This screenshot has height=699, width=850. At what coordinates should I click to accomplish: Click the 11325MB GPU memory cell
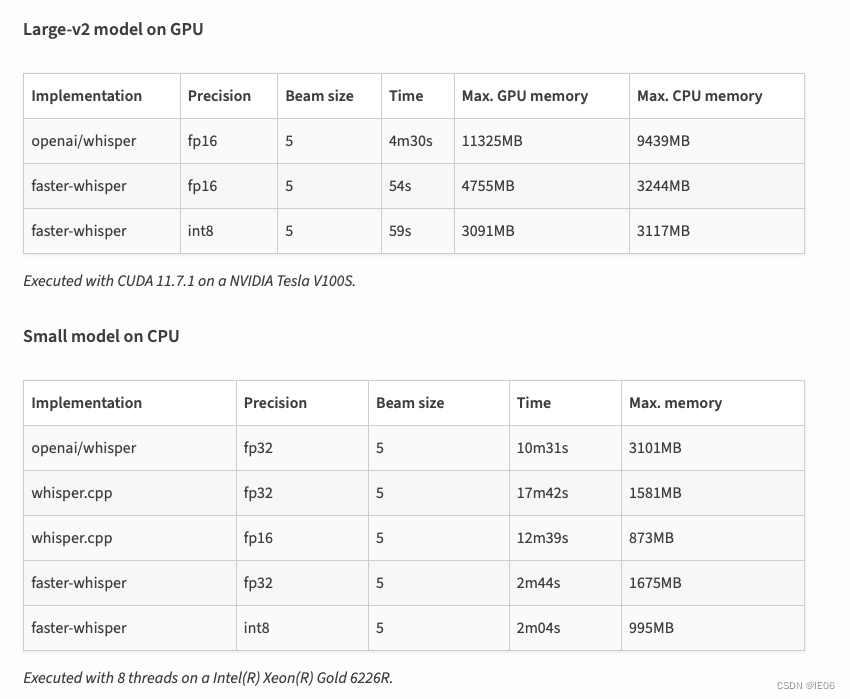click(541, 141)
